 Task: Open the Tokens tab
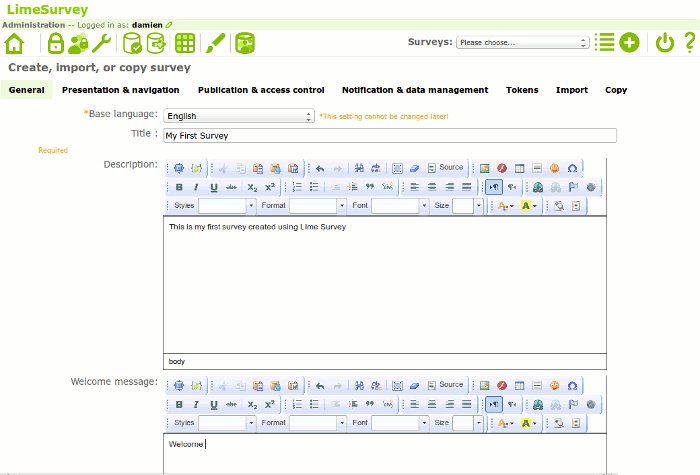(x=522, y=90)
